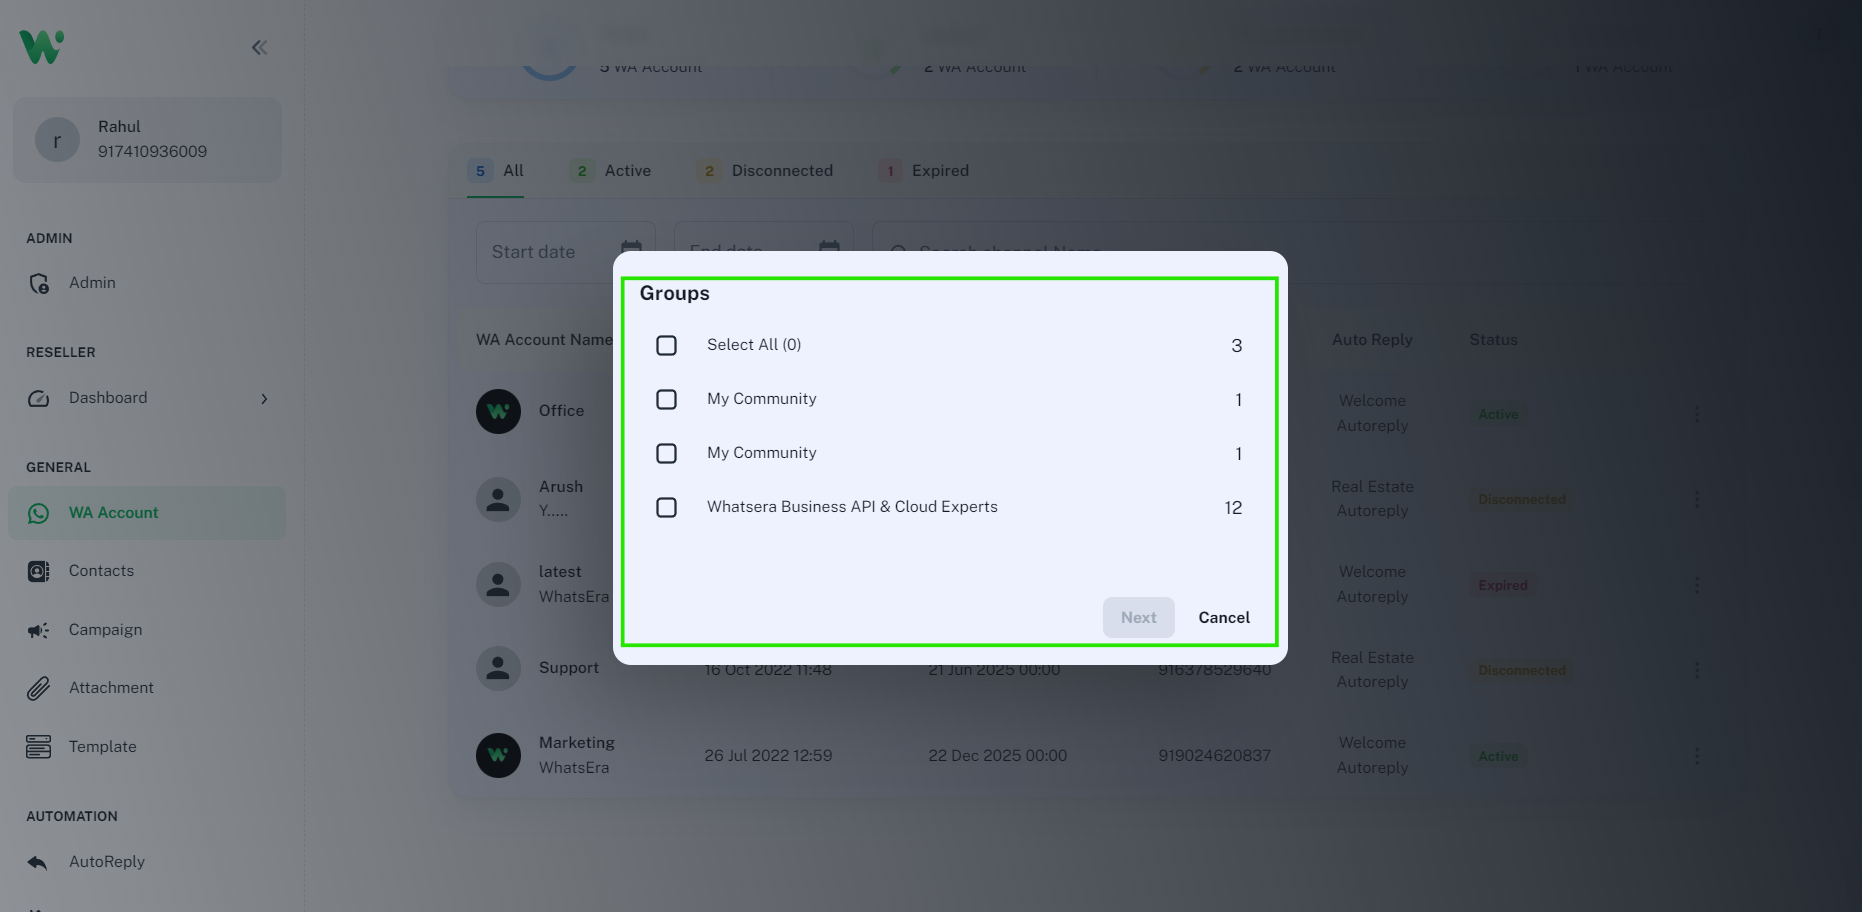
Task: Switch to the Expired tab
Action: pyautogui.click(x=939, y=171)
